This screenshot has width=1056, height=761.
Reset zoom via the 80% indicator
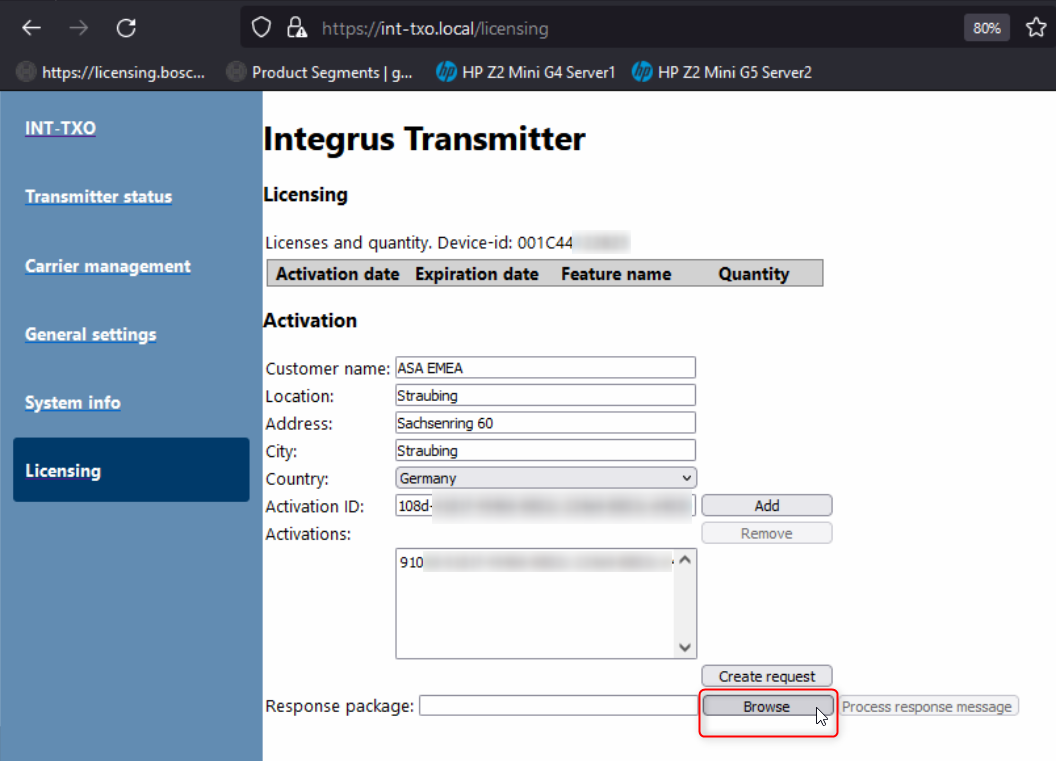coord(986,28)
